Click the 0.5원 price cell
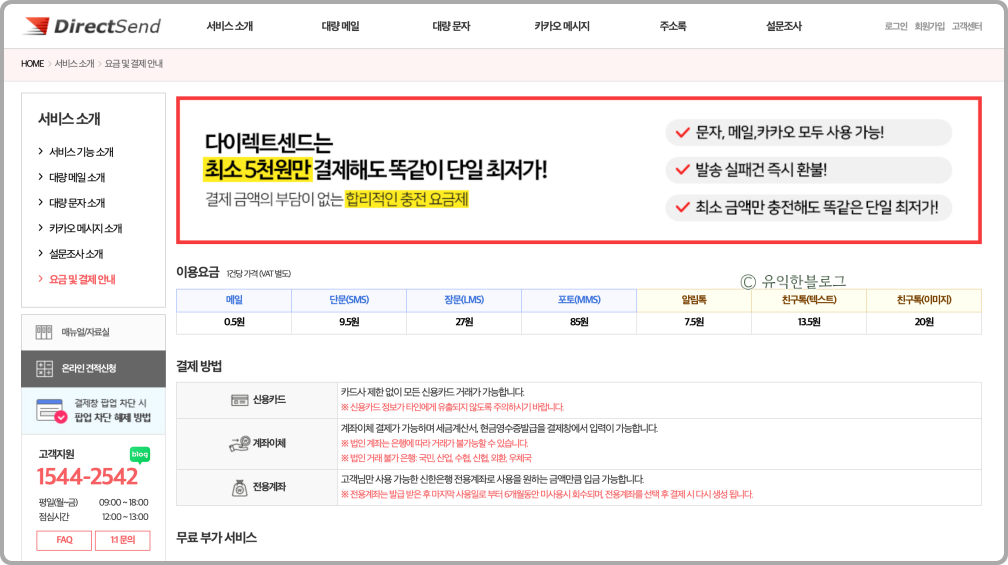Image resolution: width=1008 pixels, height=565 pixels. 234,323
